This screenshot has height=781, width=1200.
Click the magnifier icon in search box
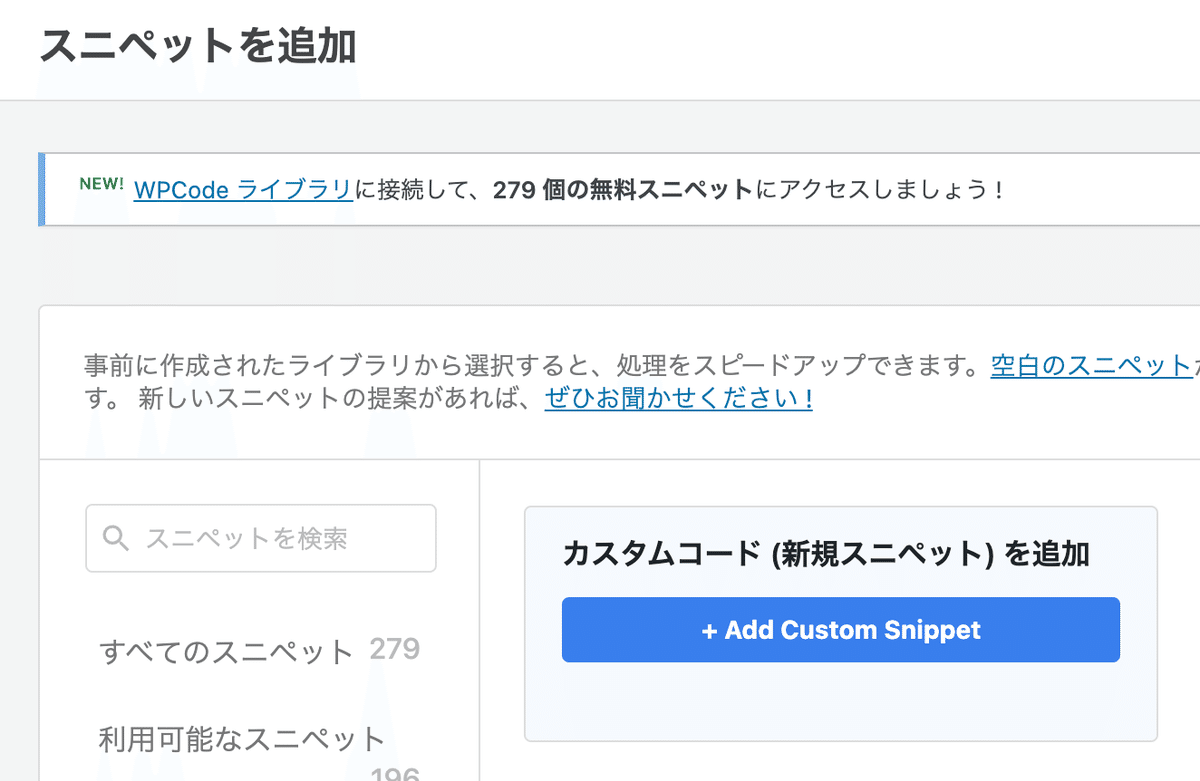(x=116, y=538)
